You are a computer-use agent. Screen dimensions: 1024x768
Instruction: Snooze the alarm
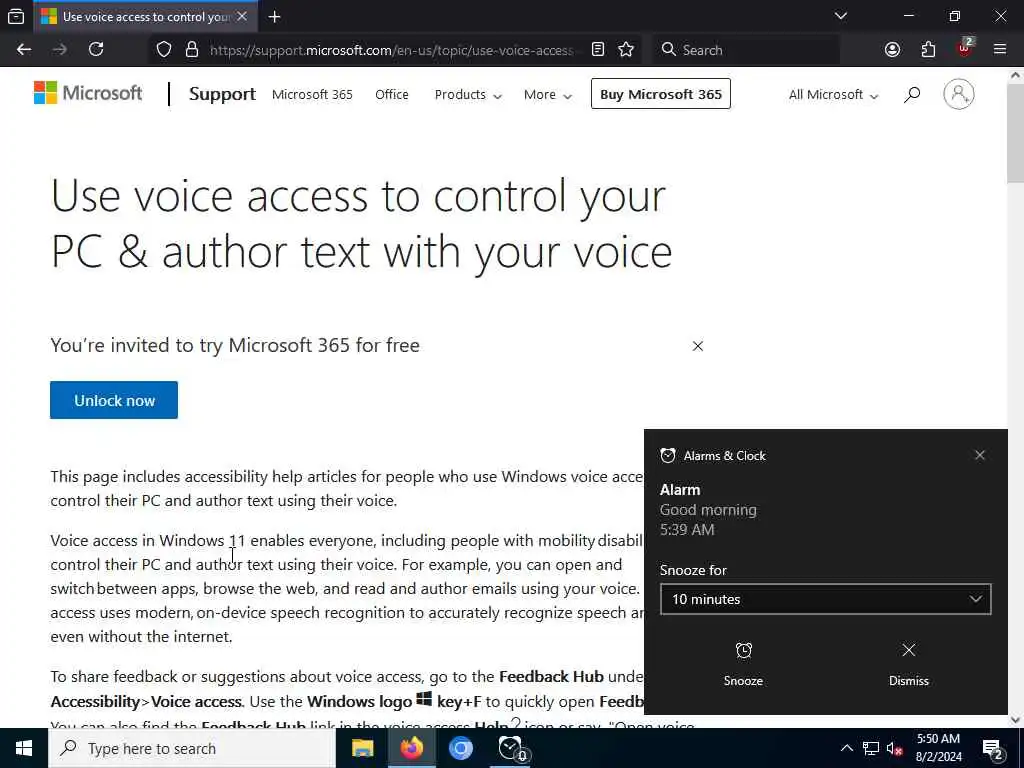tap(743, 664)
